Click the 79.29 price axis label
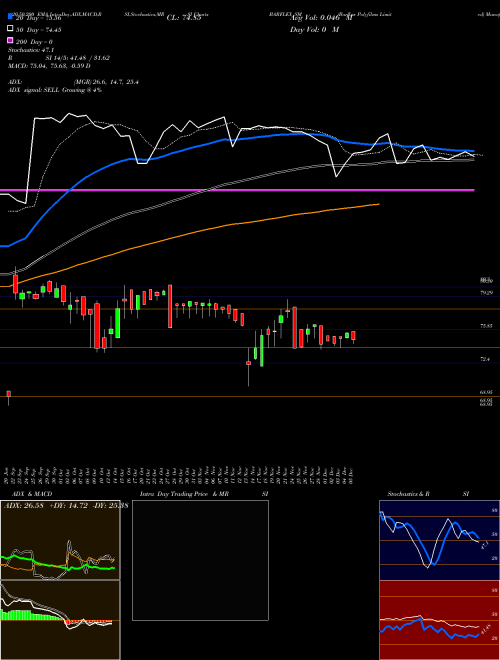 click(487, 293)
